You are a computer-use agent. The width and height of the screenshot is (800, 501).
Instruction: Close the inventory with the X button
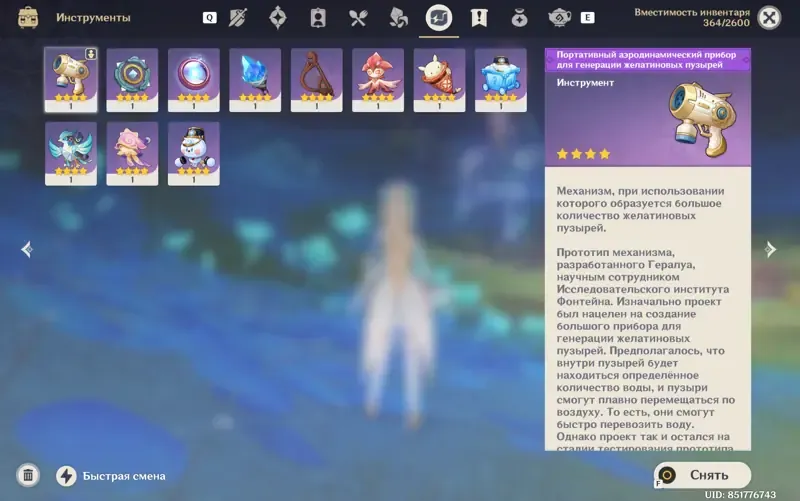pos(769,18)
